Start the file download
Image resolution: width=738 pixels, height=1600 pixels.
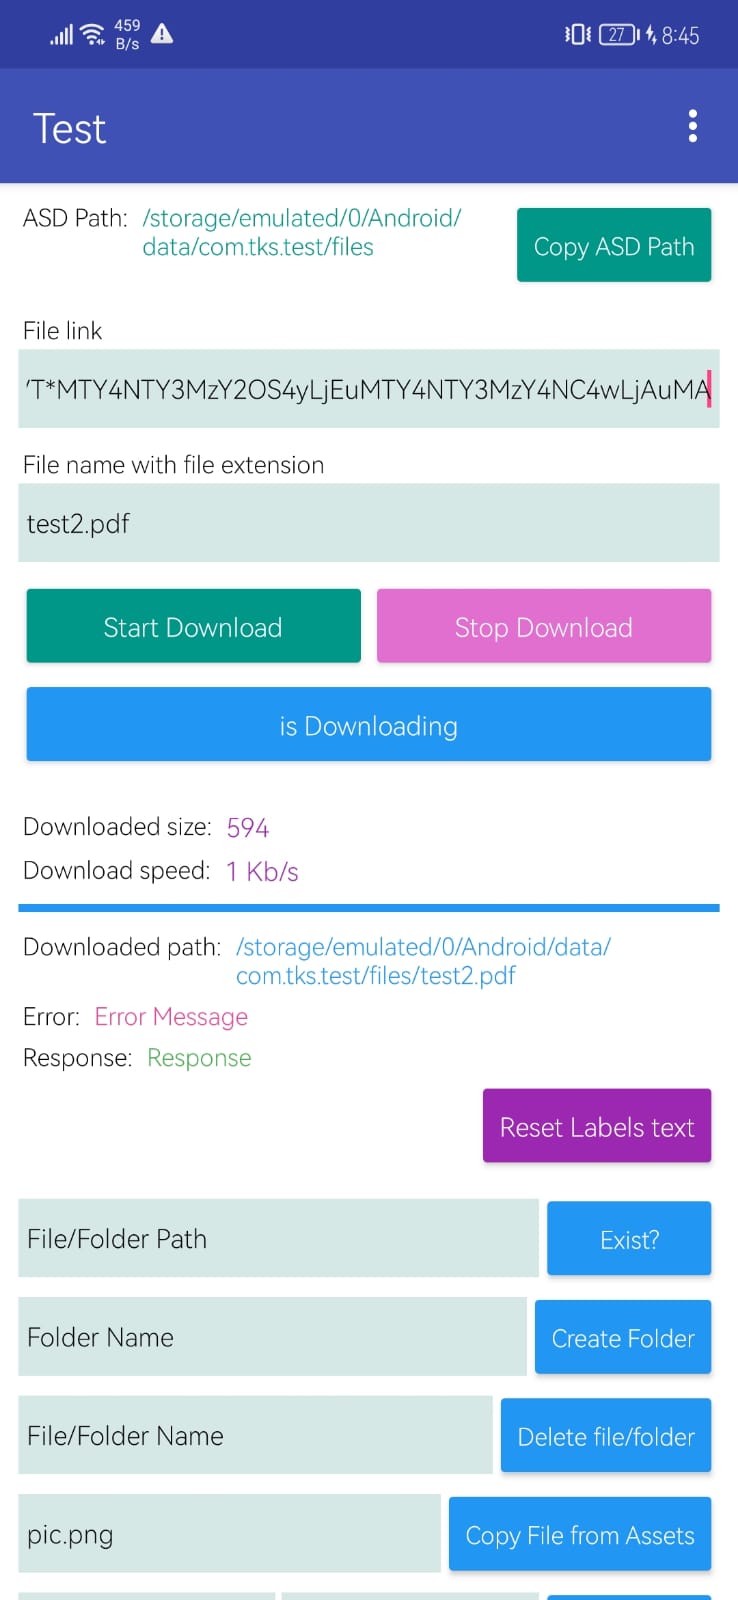pyautogui.click(x=193, y=626)
